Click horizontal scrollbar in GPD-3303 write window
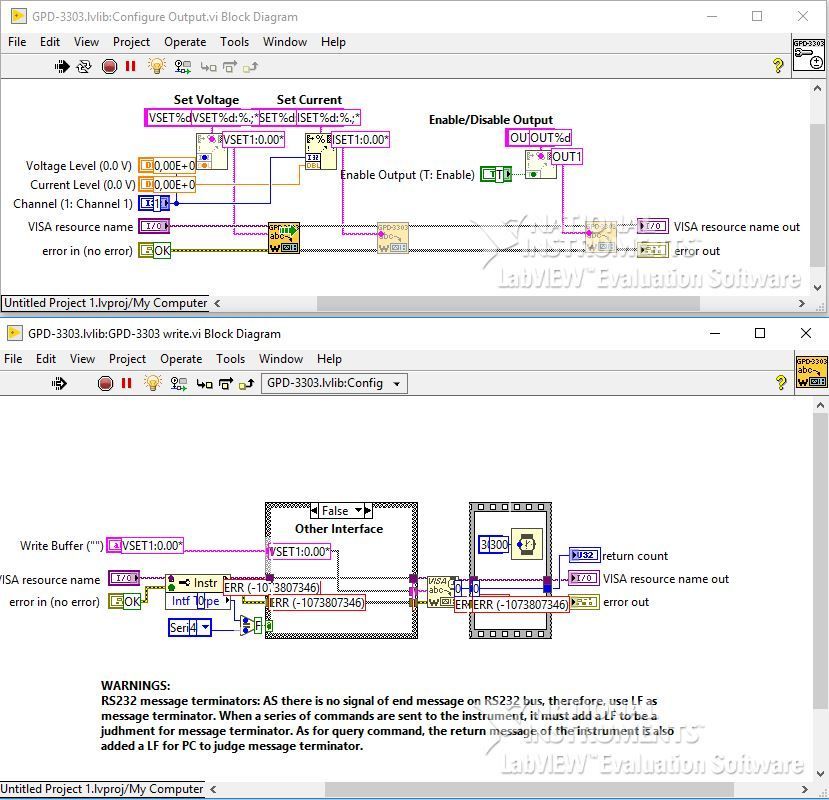Viewport: 829px width, 800px height. [x=529, y=789]
